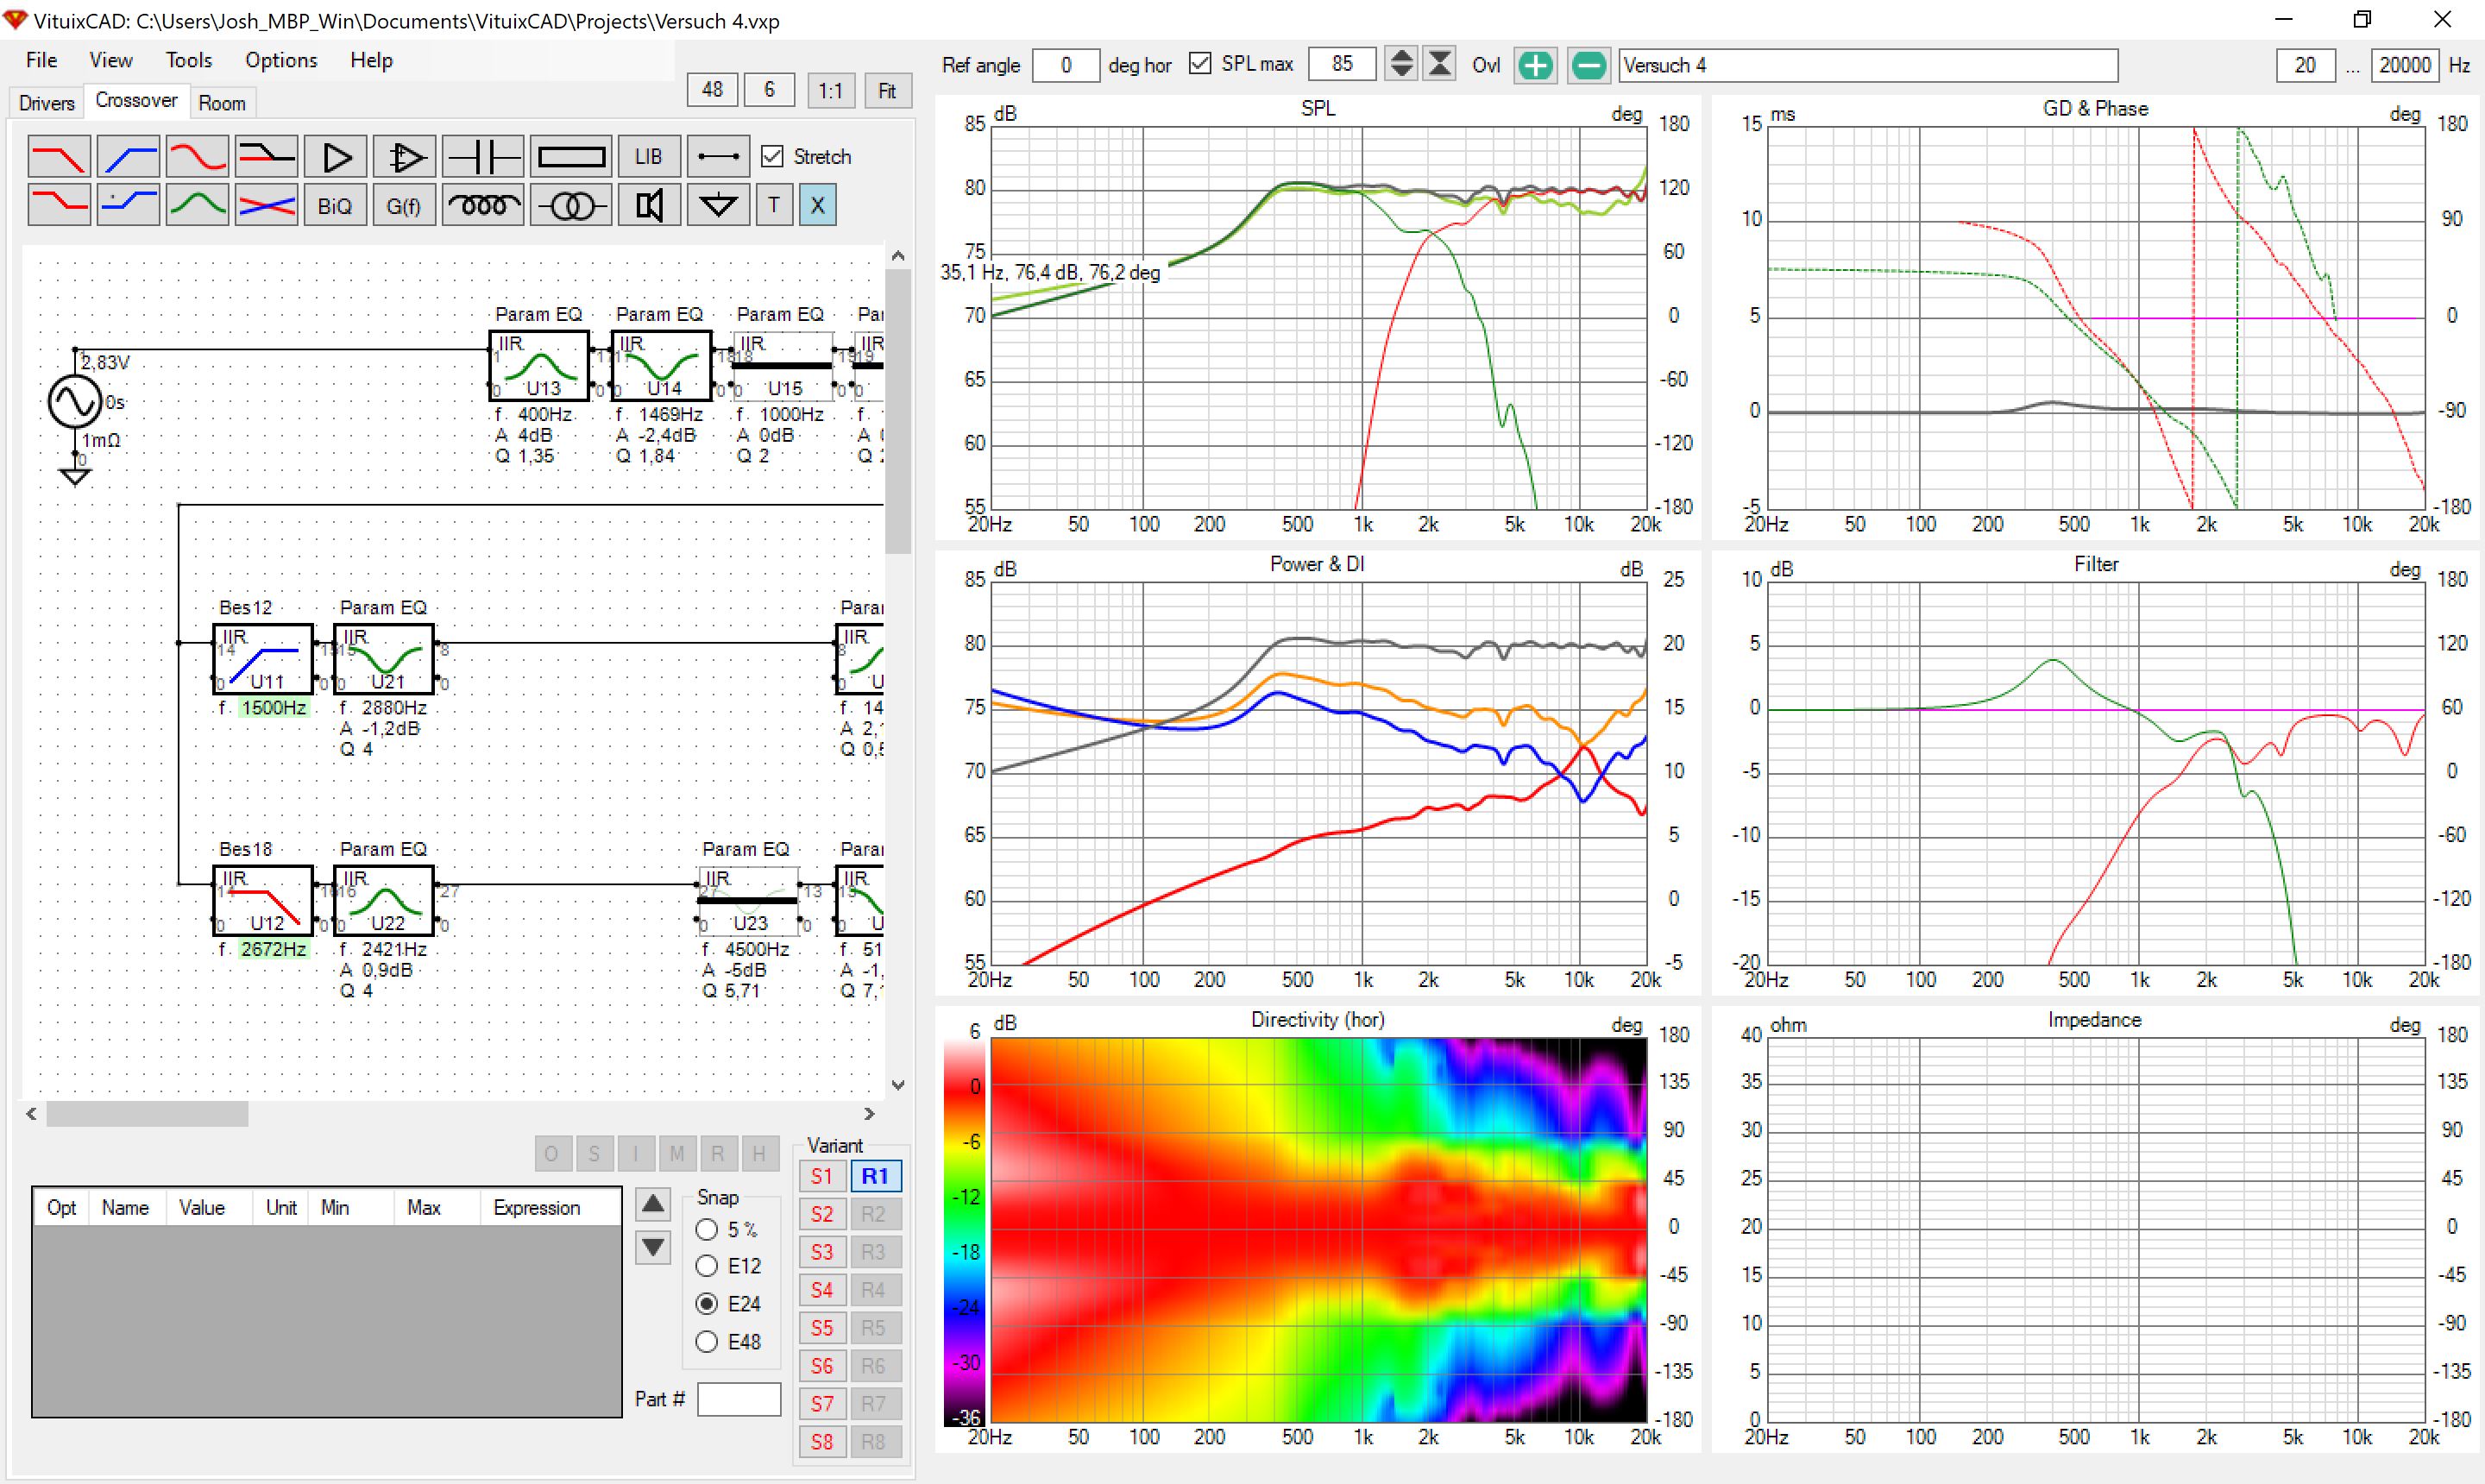Select the E24 snap option
Screen dimensions: 2485x1484
click(707, 1304)
